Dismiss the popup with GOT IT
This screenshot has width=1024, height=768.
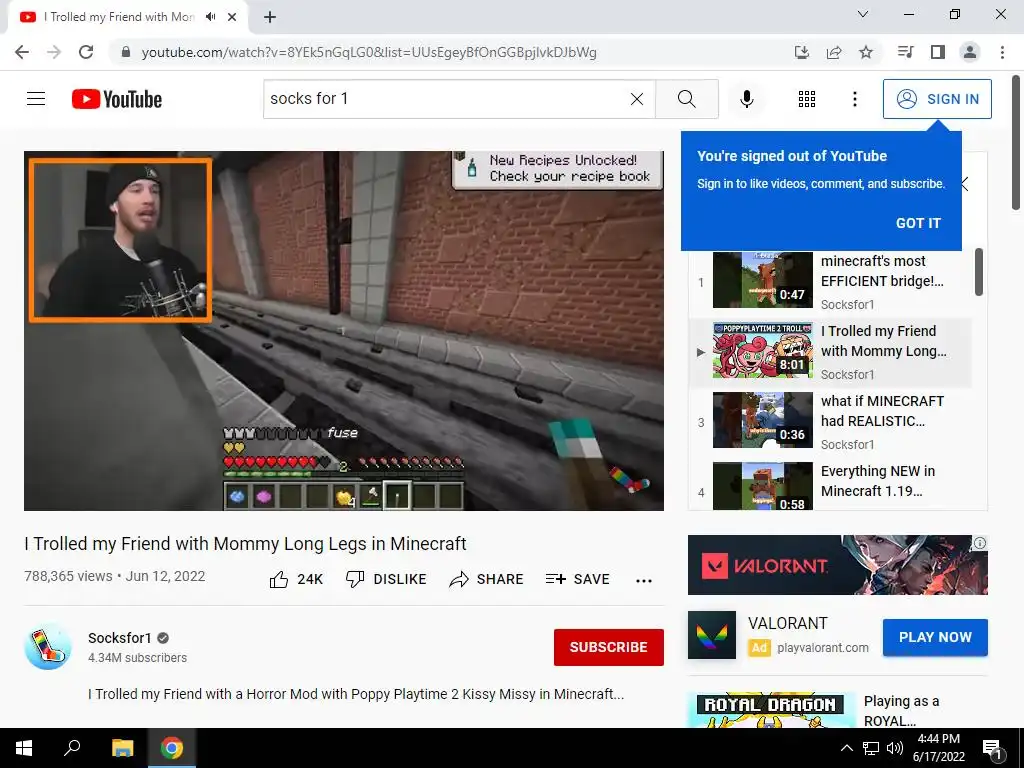(918, 223)
